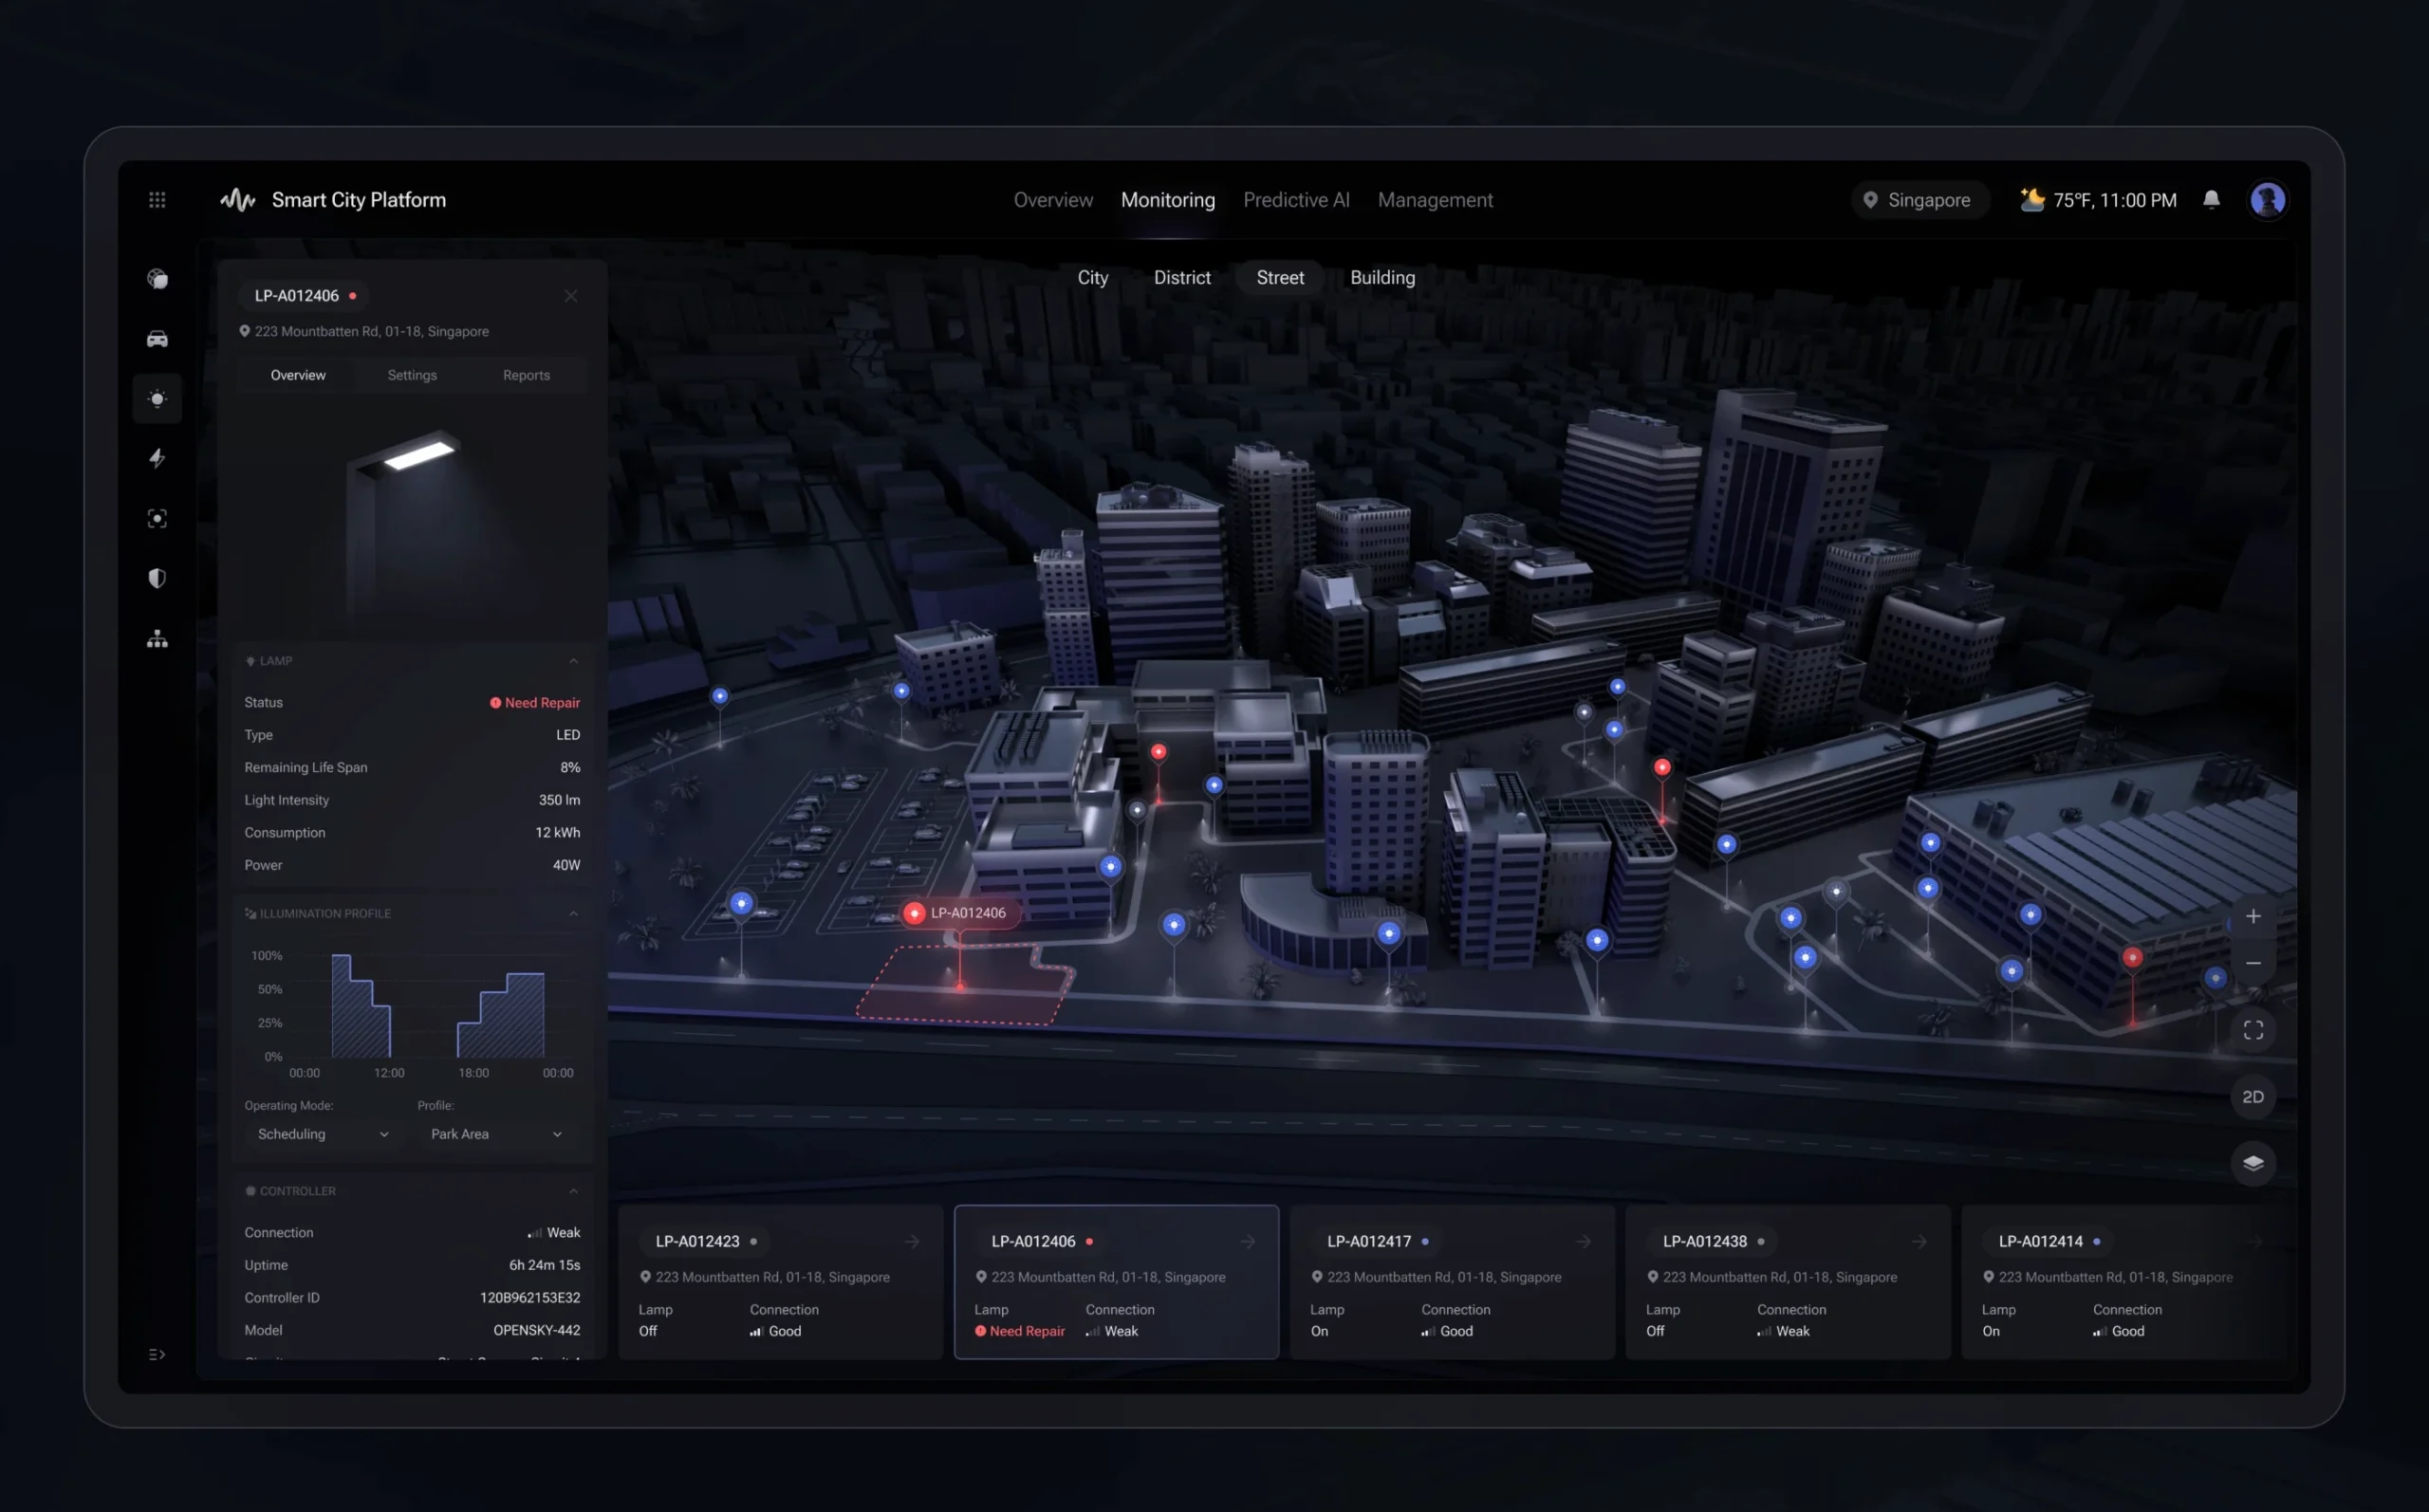This screenshot has width=2429, height=1512.
Task: Select the security shield sidebar icon
Action: coord(157,578)
